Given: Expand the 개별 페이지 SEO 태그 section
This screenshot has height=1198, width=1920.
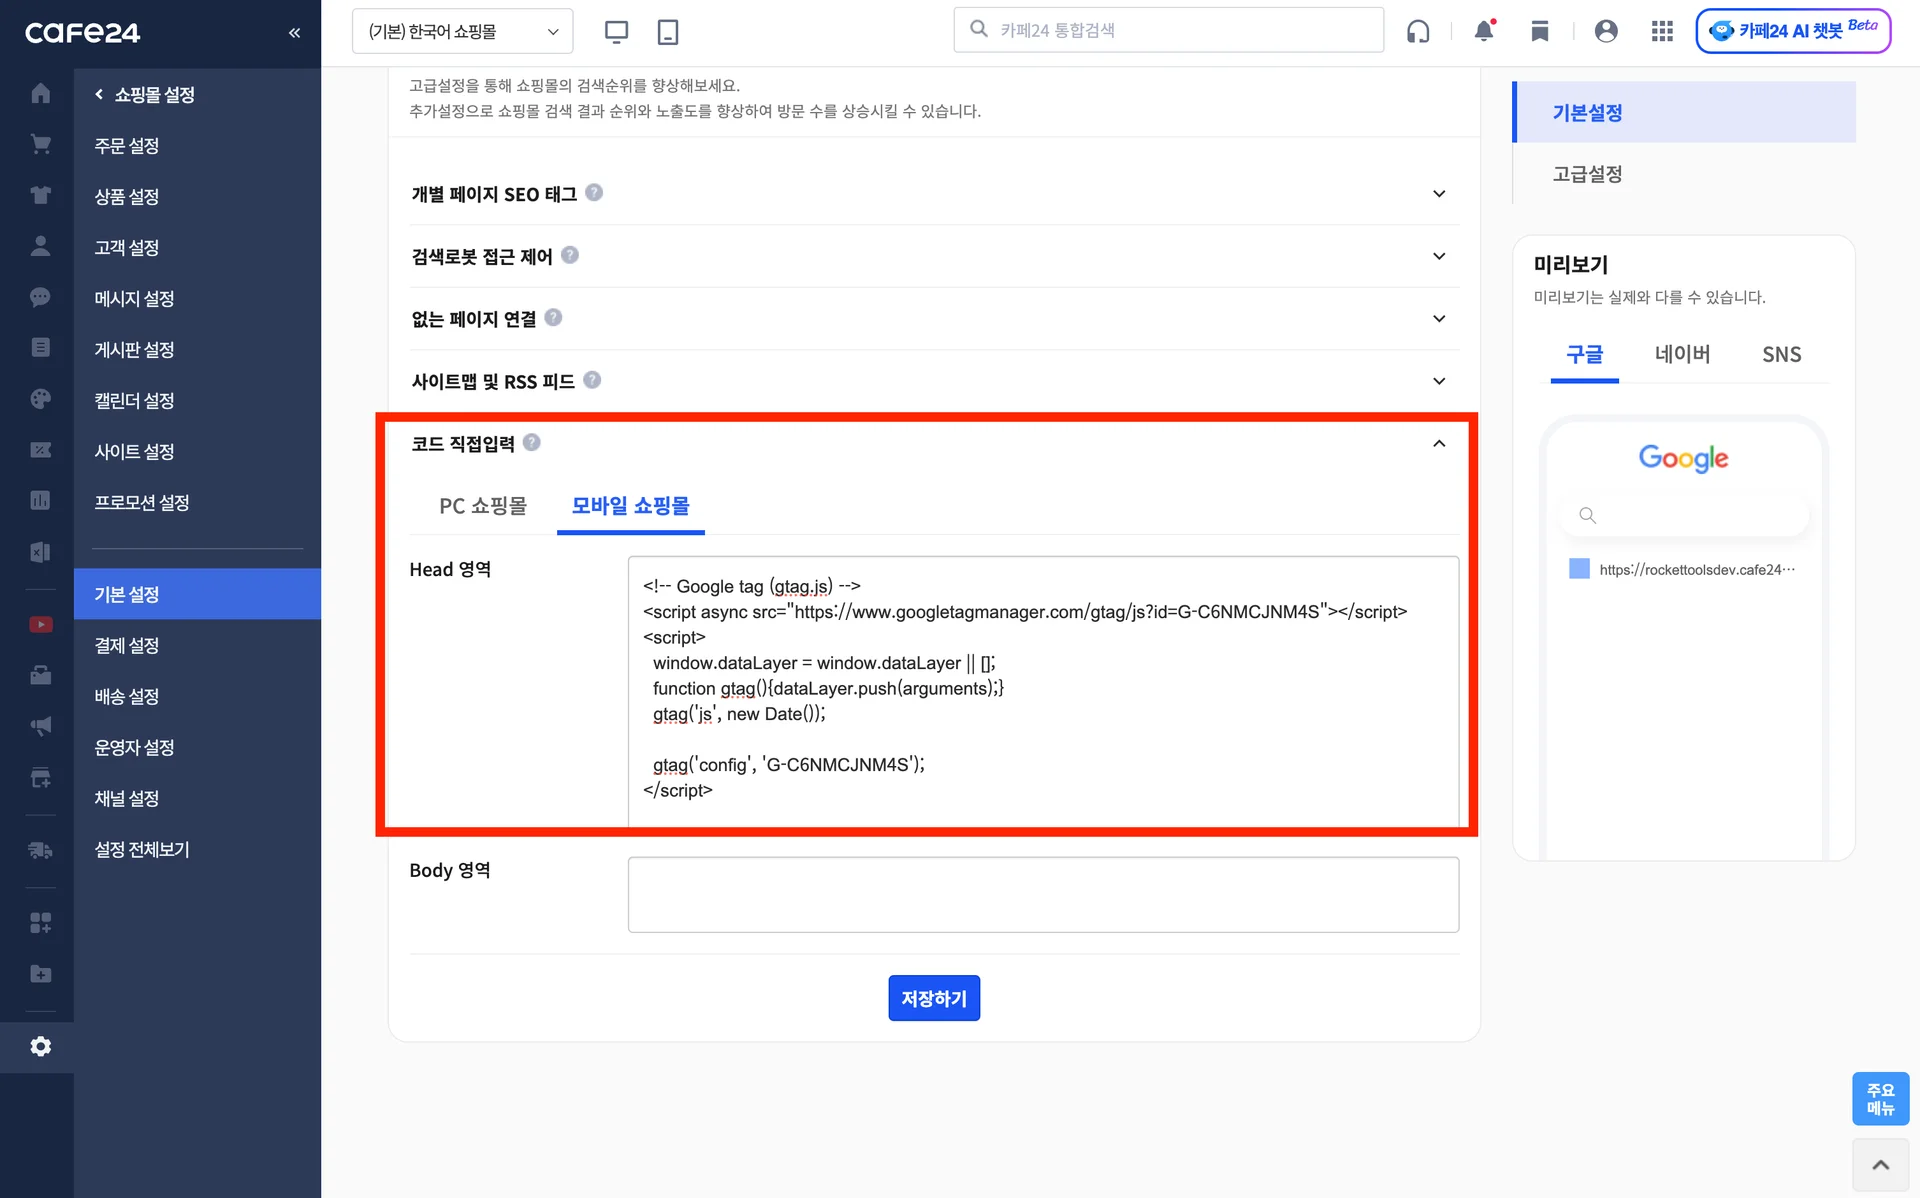Looking at the screenshot, I should 1440,193.
